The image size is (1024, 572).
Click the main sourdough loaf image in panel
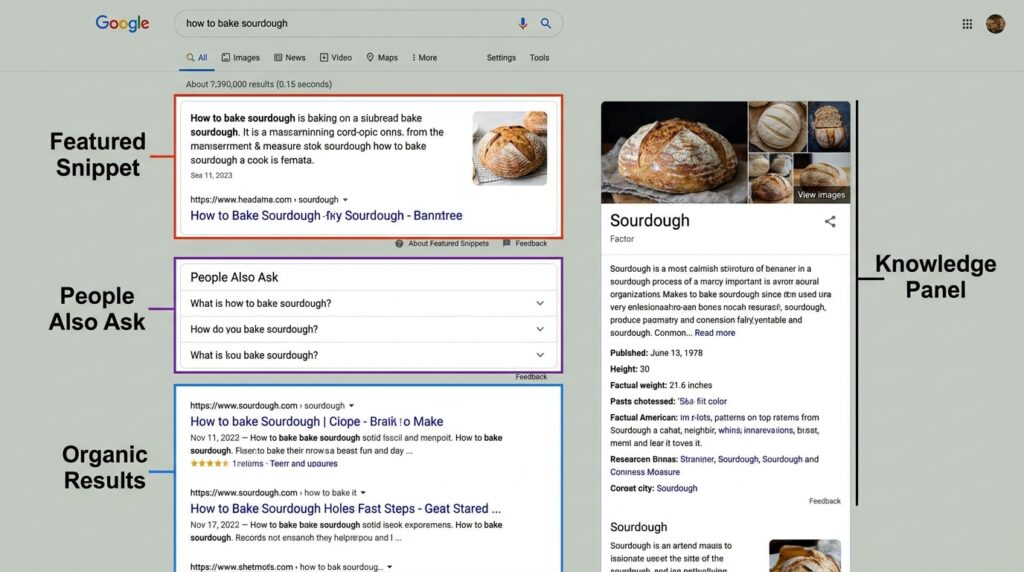[674, 152]
